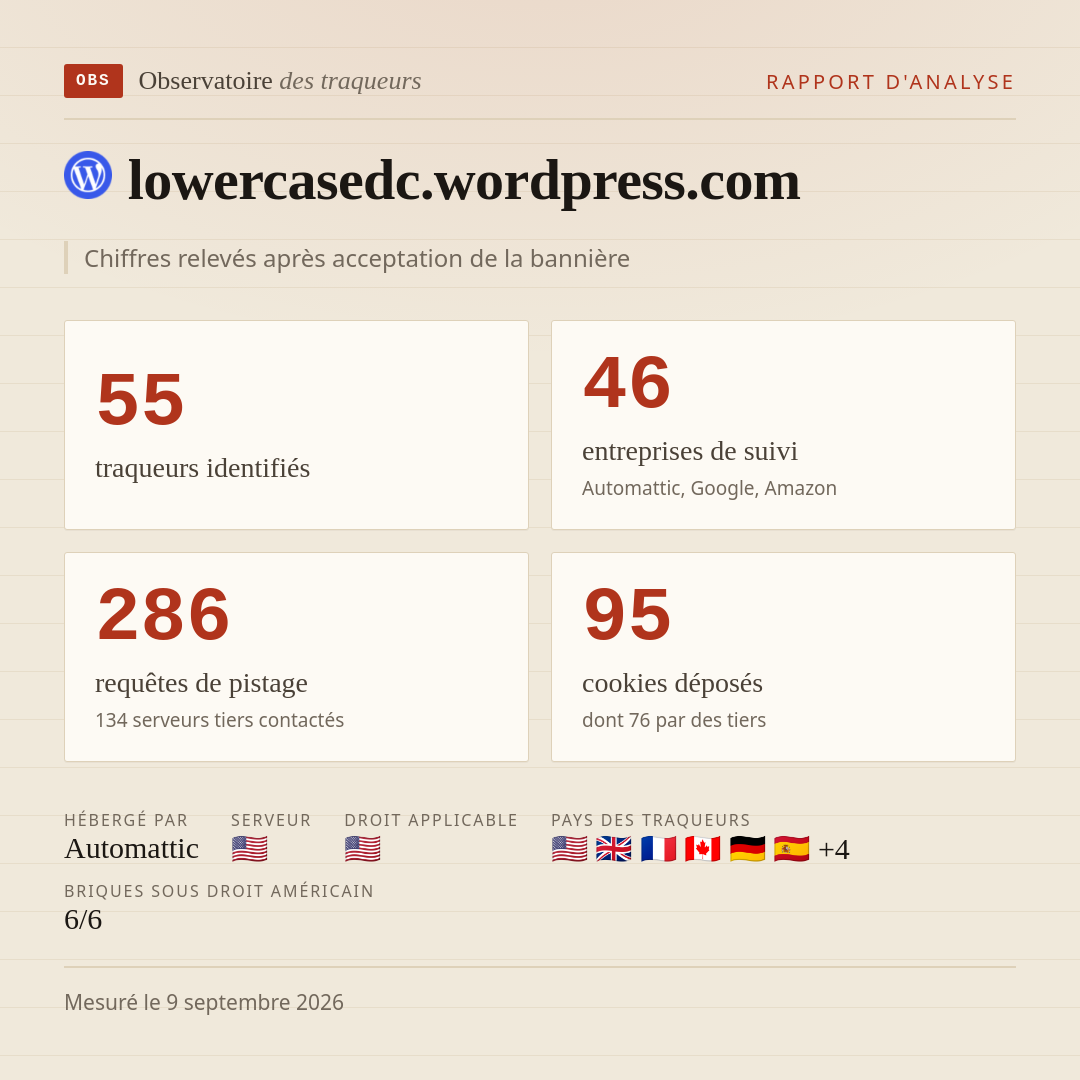Click the Hébergé par label
This screenshot has width=1080, height=1080.
(126, 820)
